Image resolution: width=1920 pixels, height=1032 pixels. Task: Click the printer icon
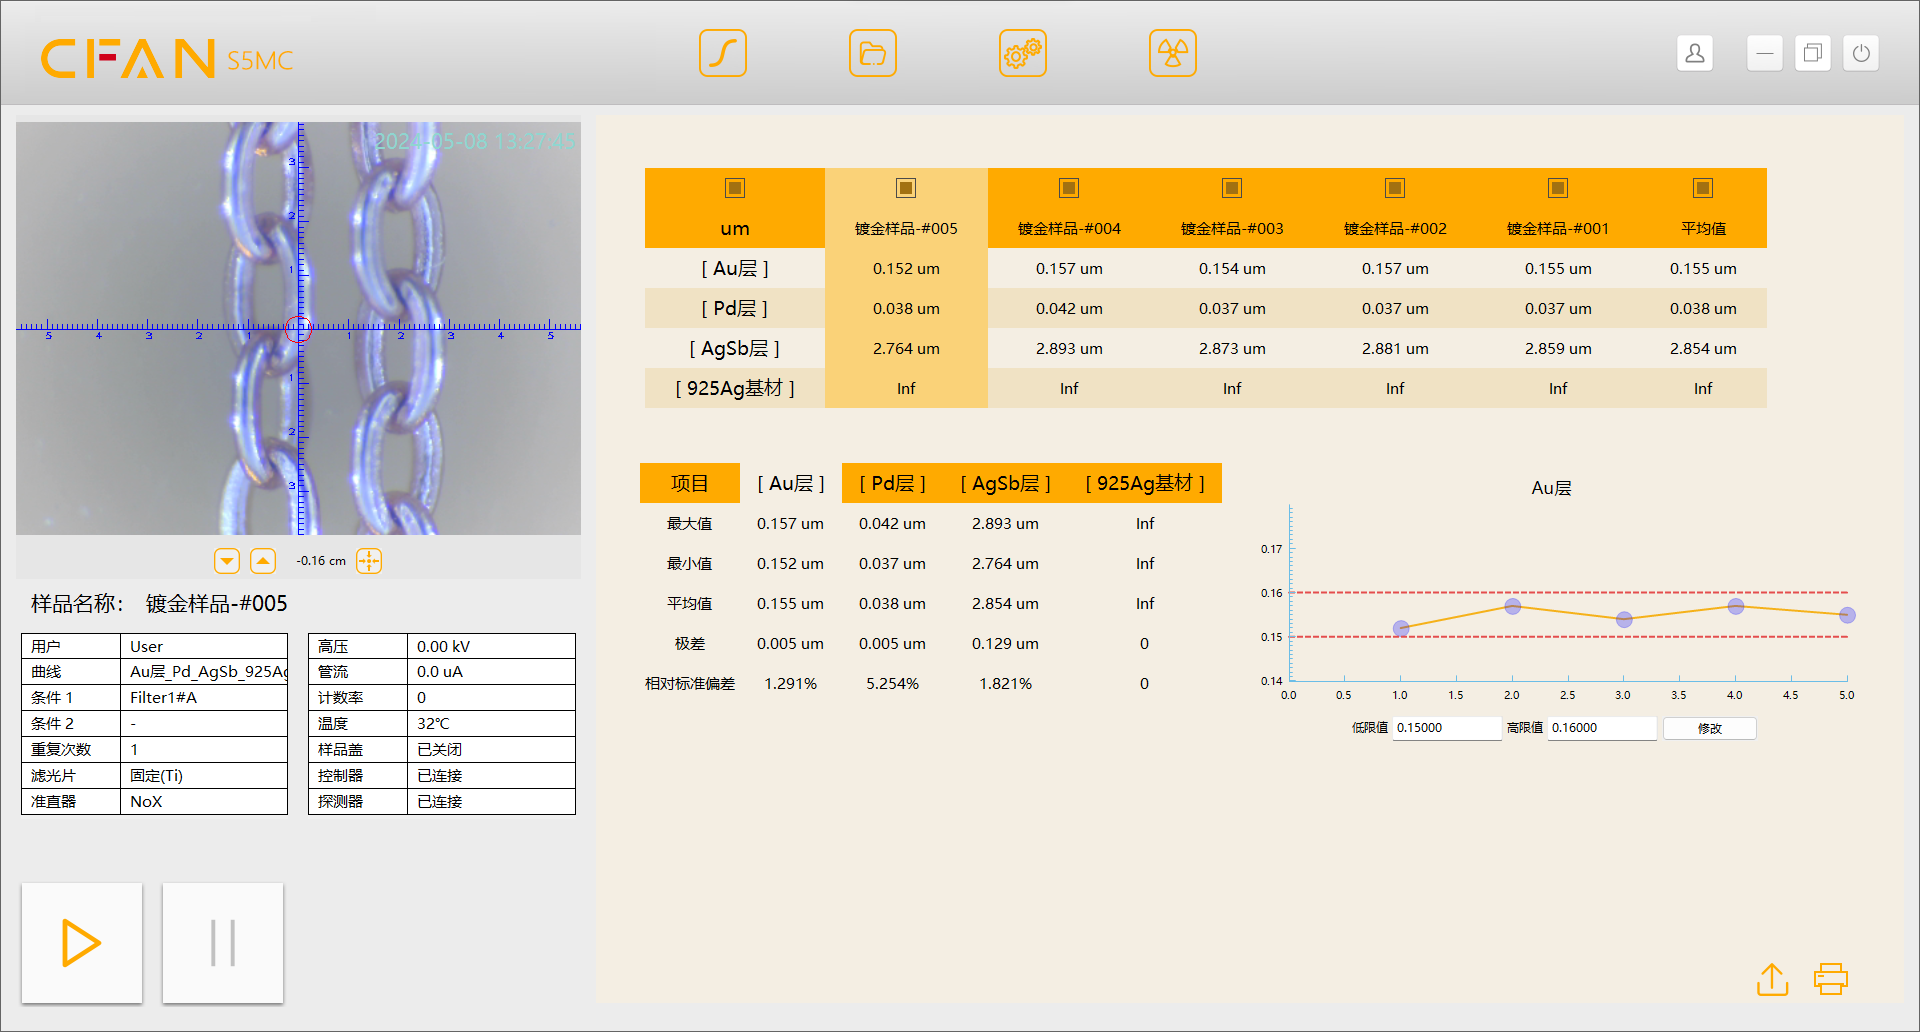pos(1831,979)
